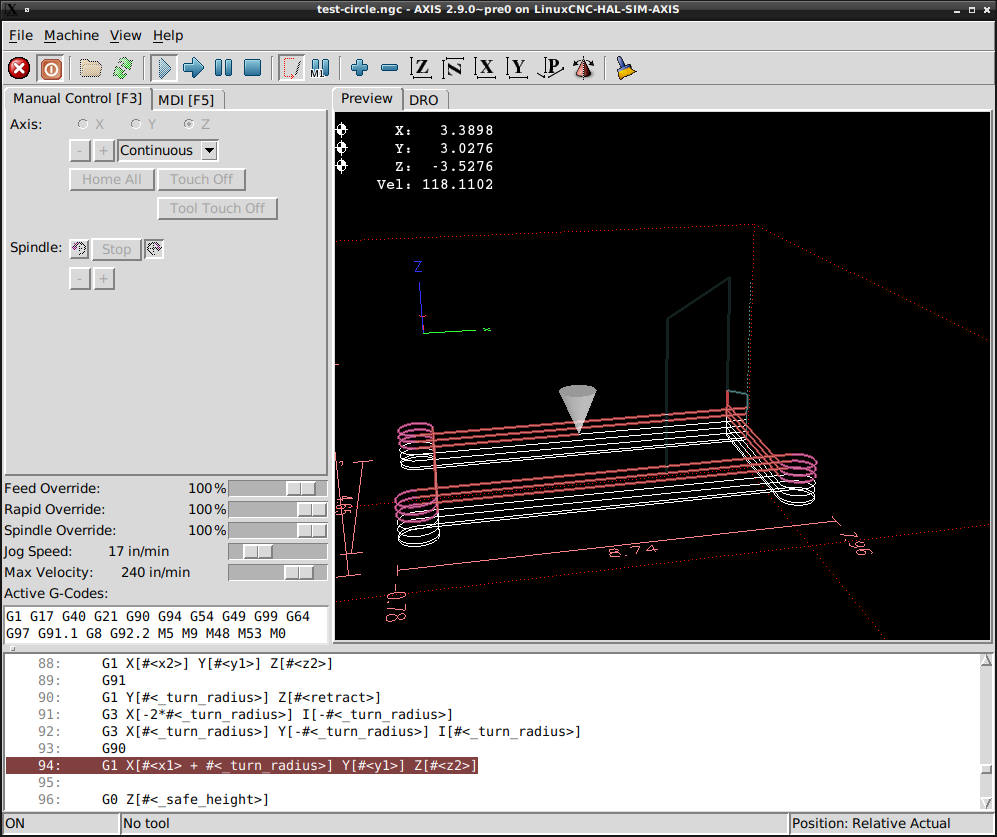Pause program execution
This screenshot has width=997, height=837.
[223, 68]
